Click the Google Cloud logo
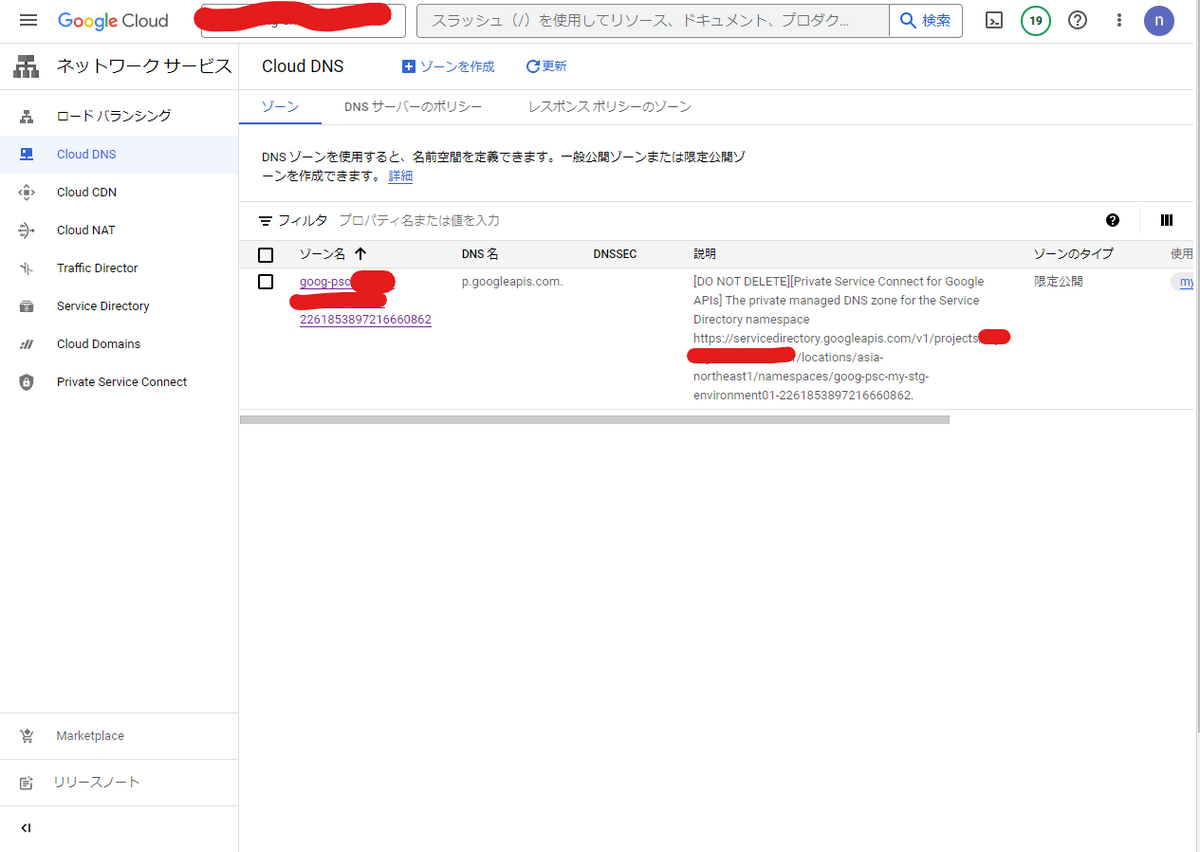 pos(113,21)
